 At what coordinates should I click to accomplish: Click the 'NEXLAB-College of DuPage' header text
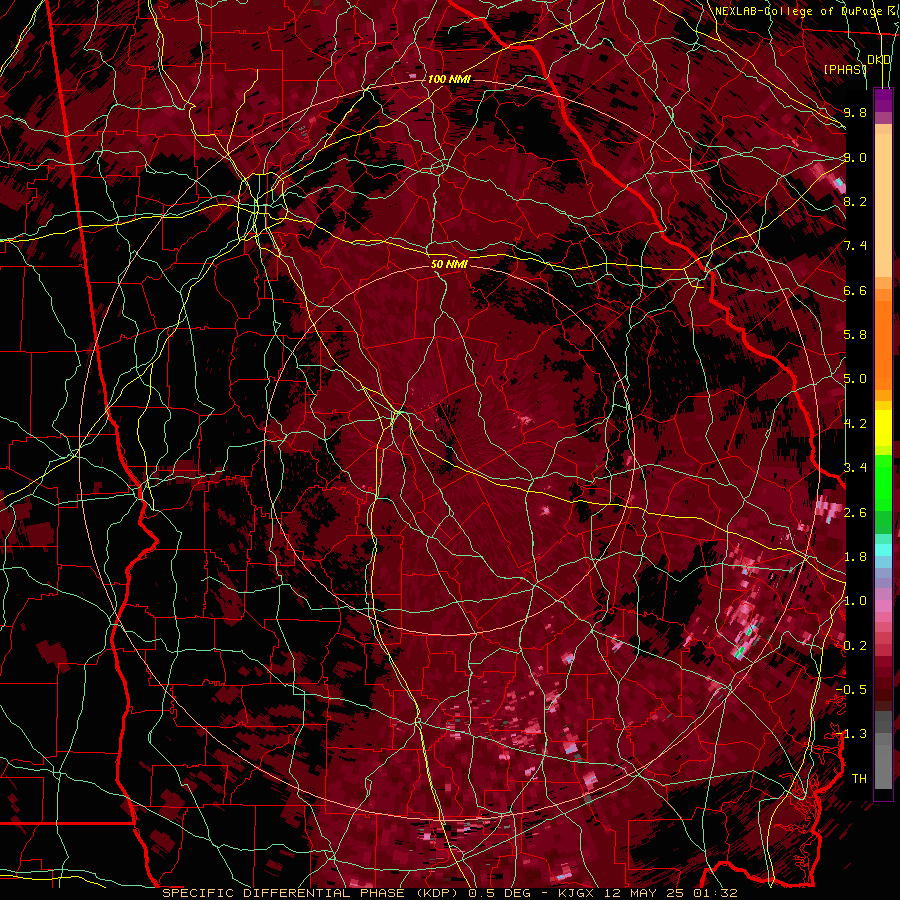coord(798,11)
